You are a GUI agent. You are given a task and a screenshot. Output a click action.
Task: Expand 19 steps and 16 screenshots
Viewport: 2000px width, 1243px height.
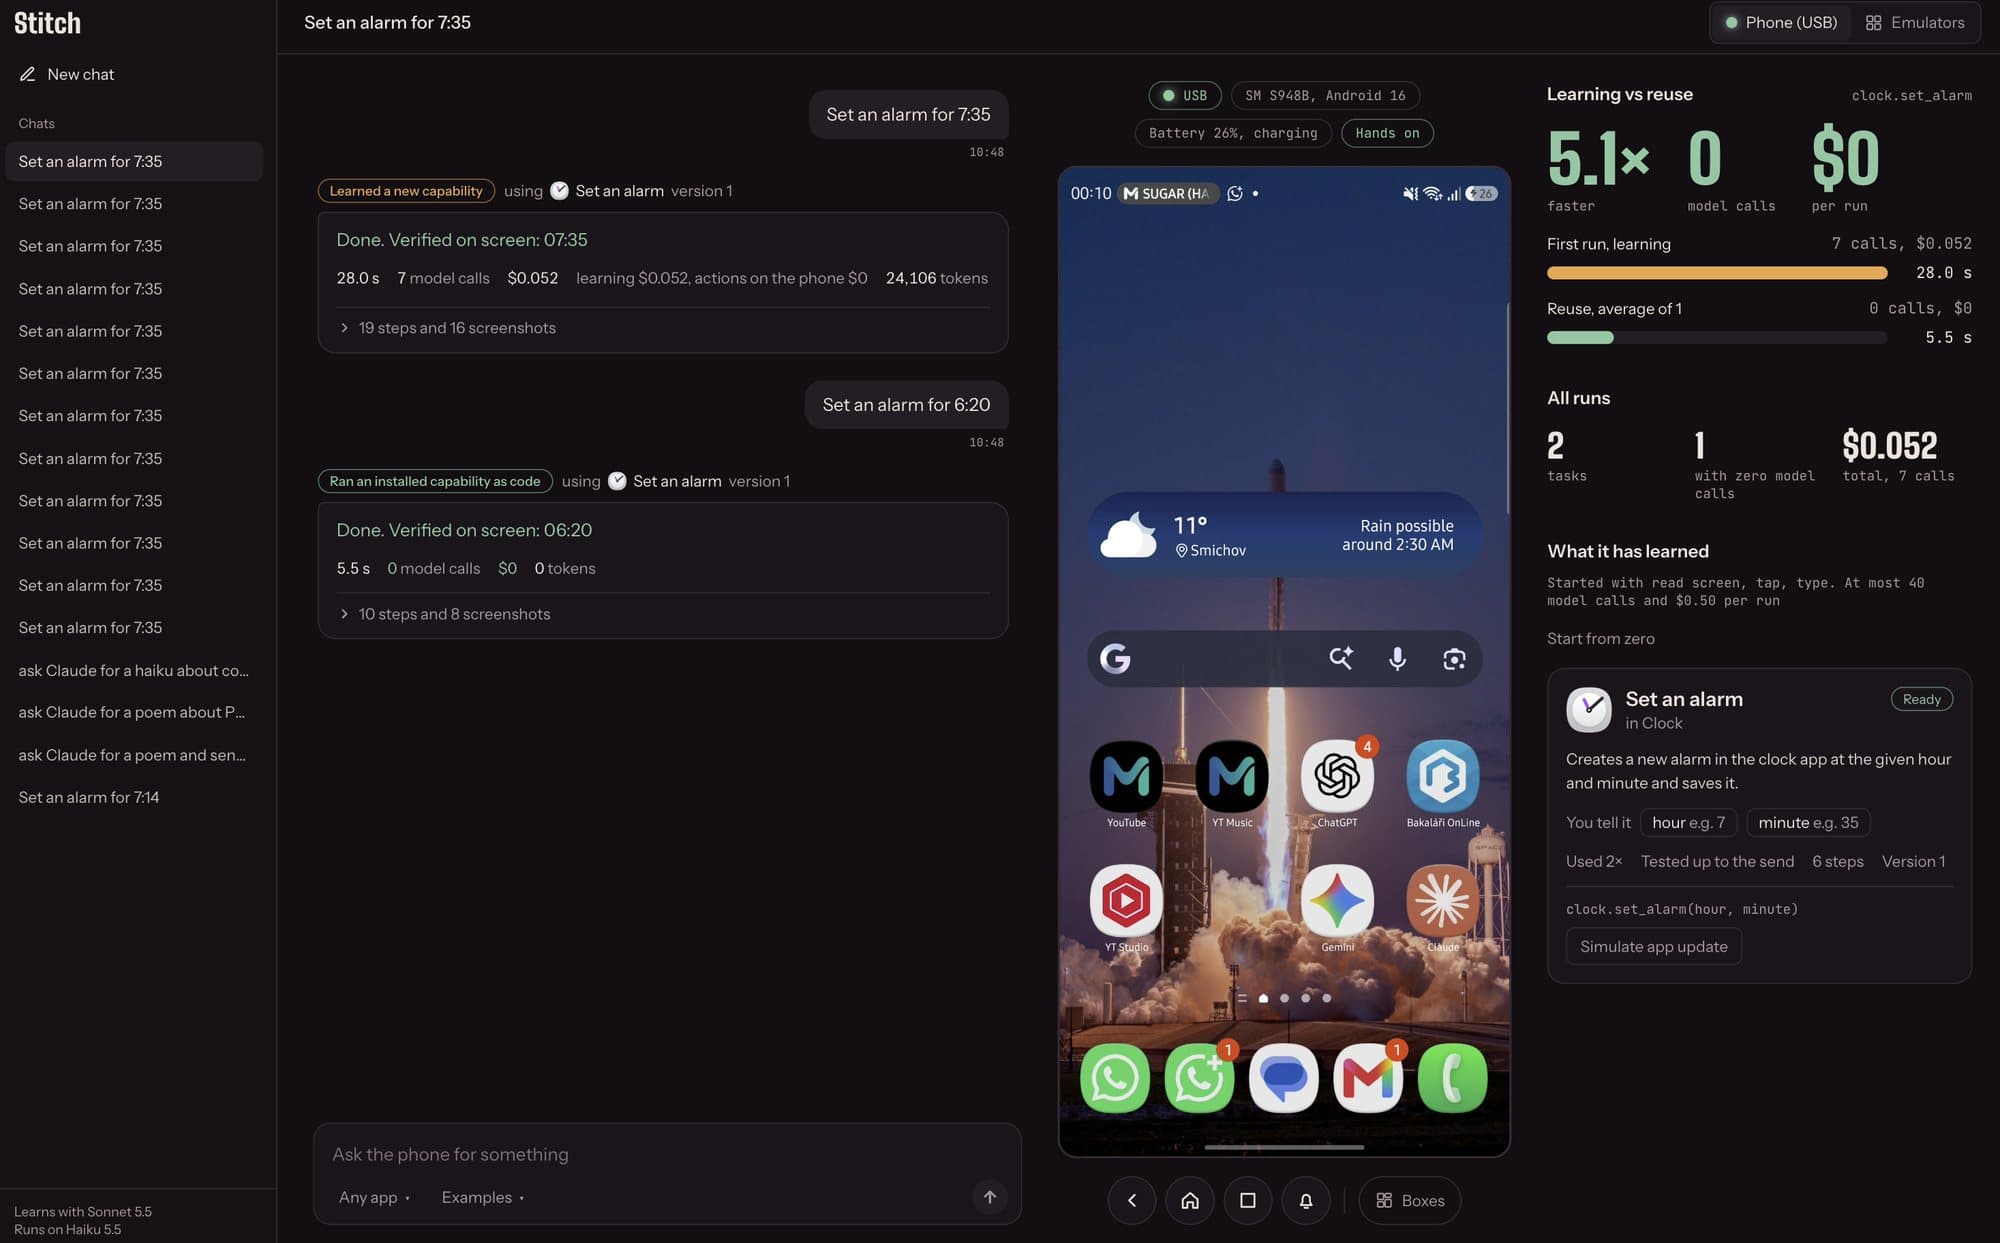[x=447, y=328]
